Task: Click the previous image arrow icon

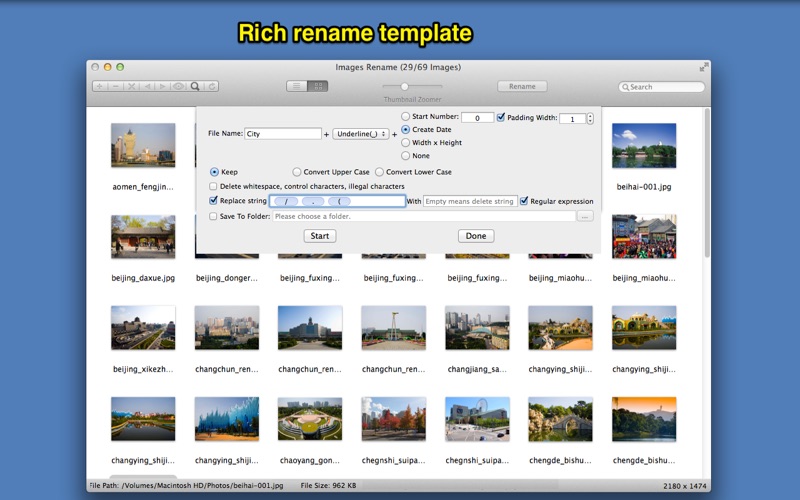Action: [147, 87]
